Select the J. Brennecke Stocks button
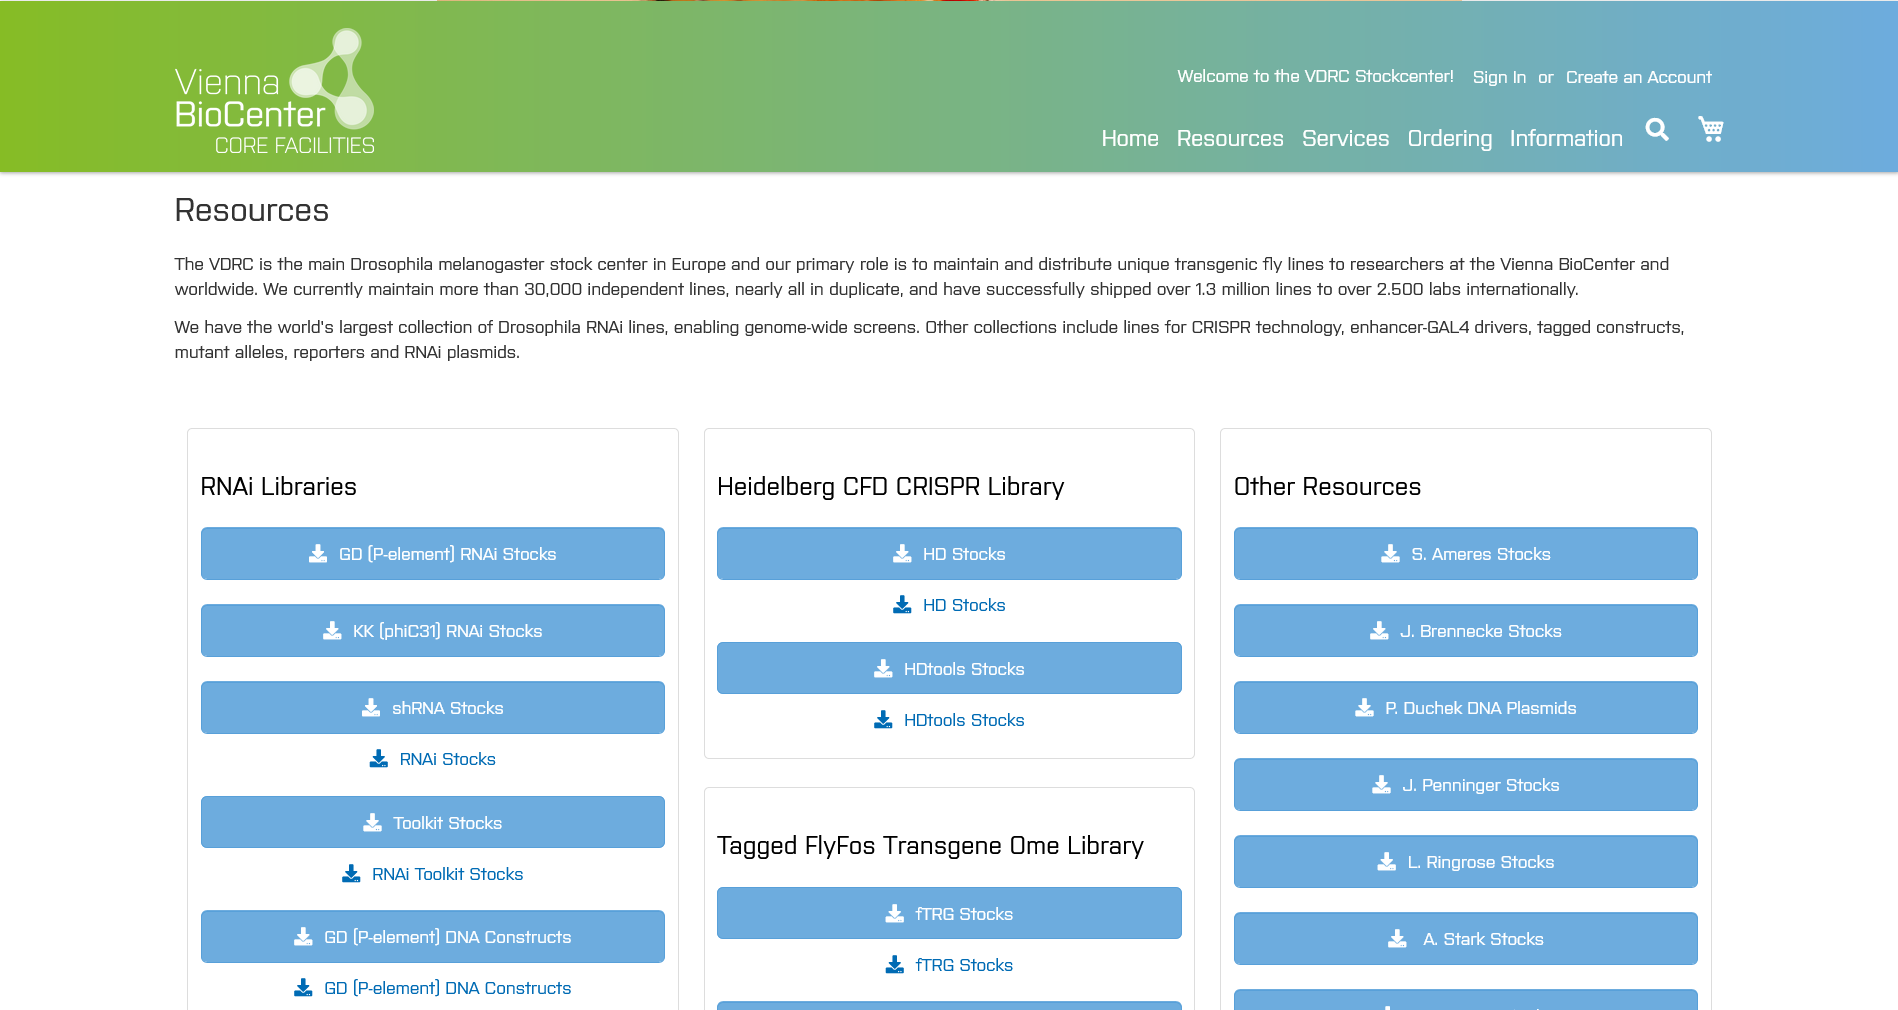The height and width of the screenshot is (1010, 1898). click(1465, 631)
